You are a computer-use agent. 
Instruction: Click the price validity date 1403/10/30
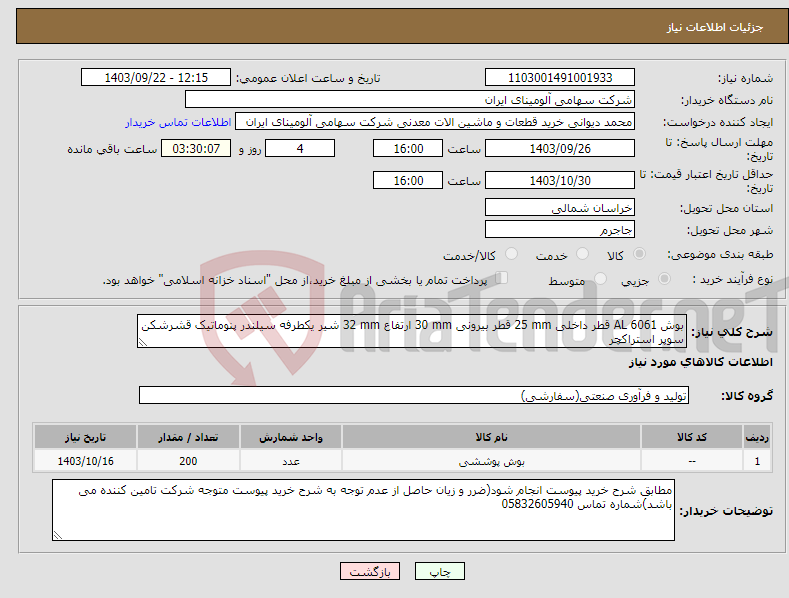(560, 180)
